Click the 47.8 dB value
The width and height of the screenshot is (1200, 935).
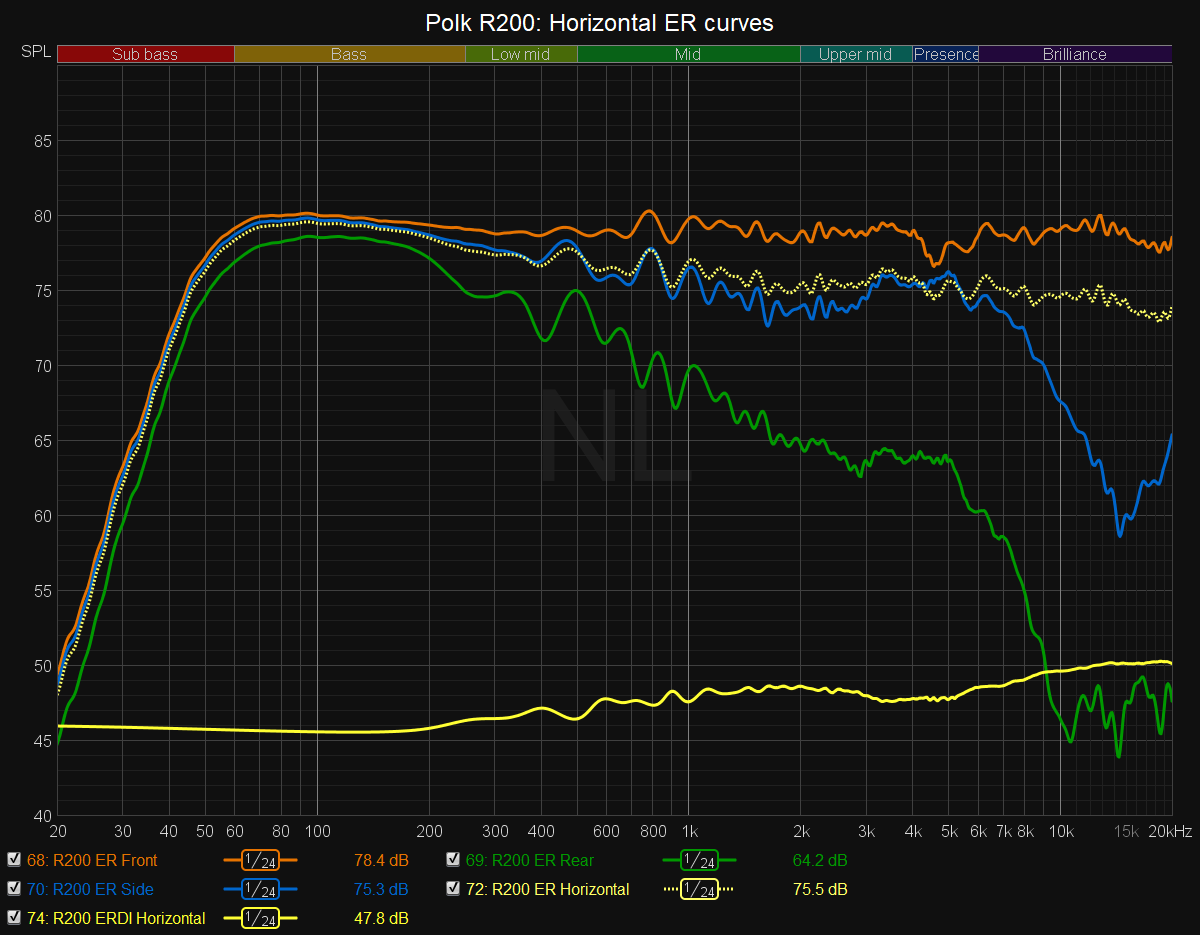381,918
